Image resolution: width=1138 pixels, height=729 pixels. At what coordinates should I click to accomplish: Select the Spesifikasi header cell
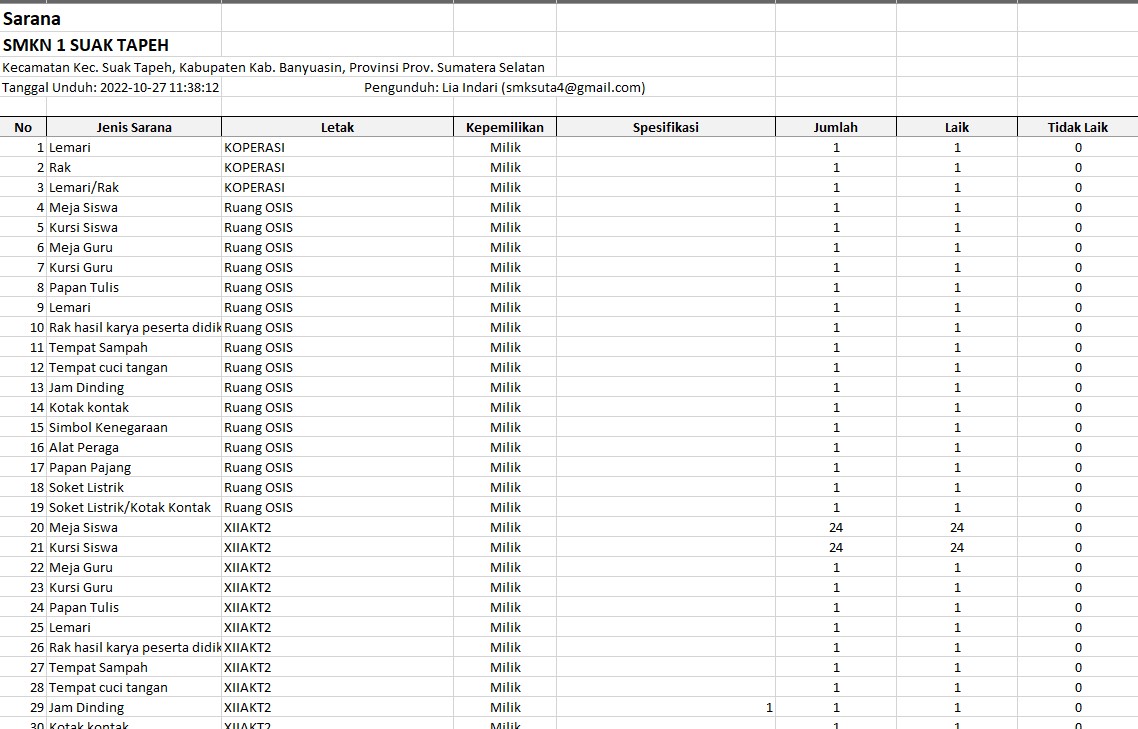tap(665, 127)
